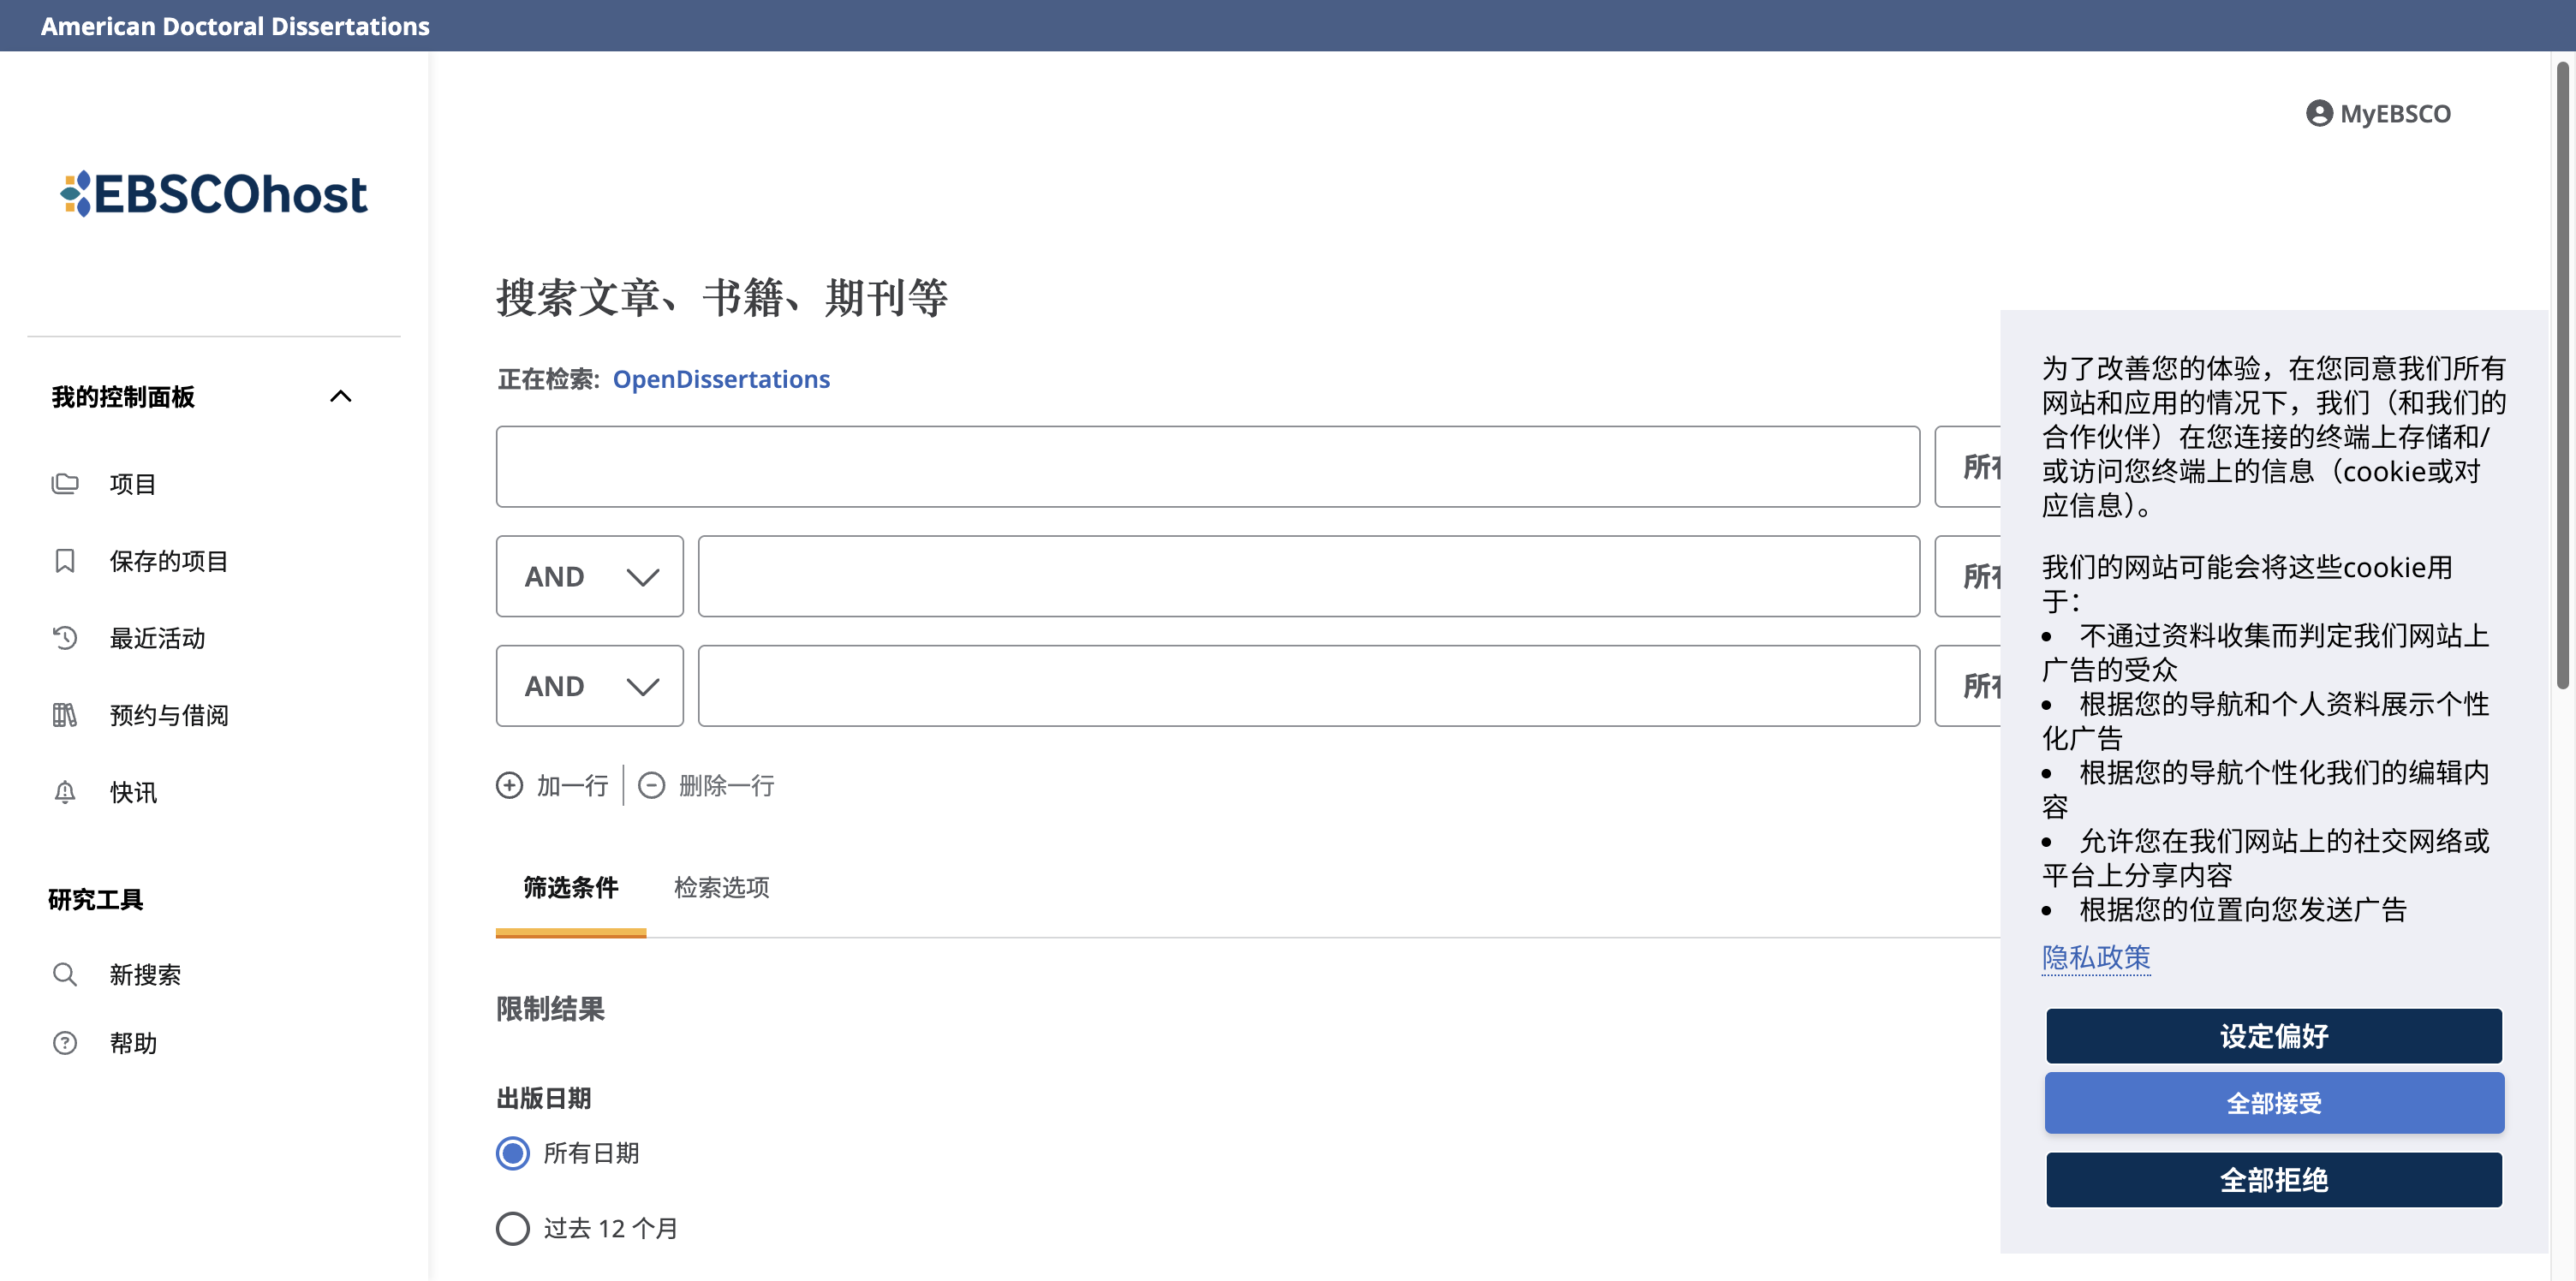Screen dimensions: 2576x1281
Task: Collapse the 我的控制面板 section
Action: [x=341, y=396]
